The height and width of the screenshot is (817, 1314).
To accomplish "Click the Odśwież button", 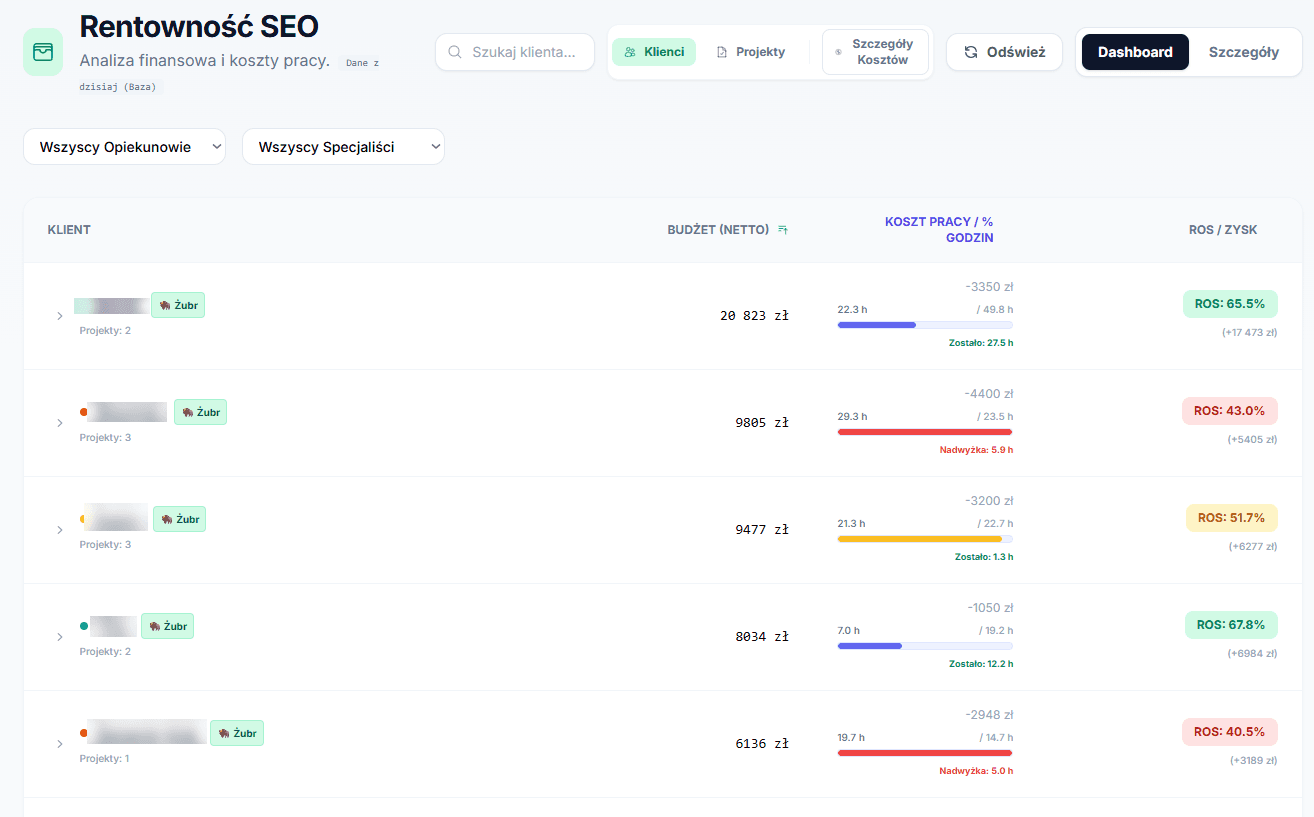I will (x=1004, y=52).
